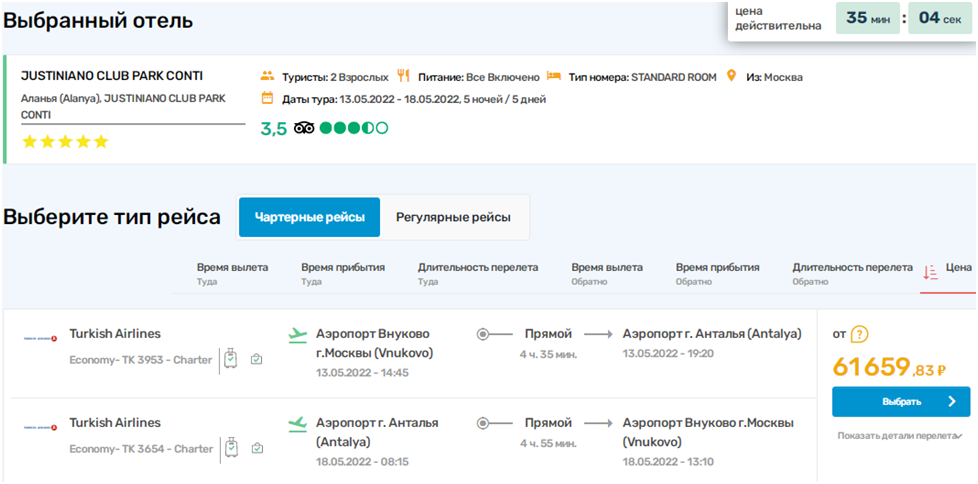This screenshot has height=484, width=978.
Task: Click Economy- TK 3953 - Charter text
Action: coord(140,360)
